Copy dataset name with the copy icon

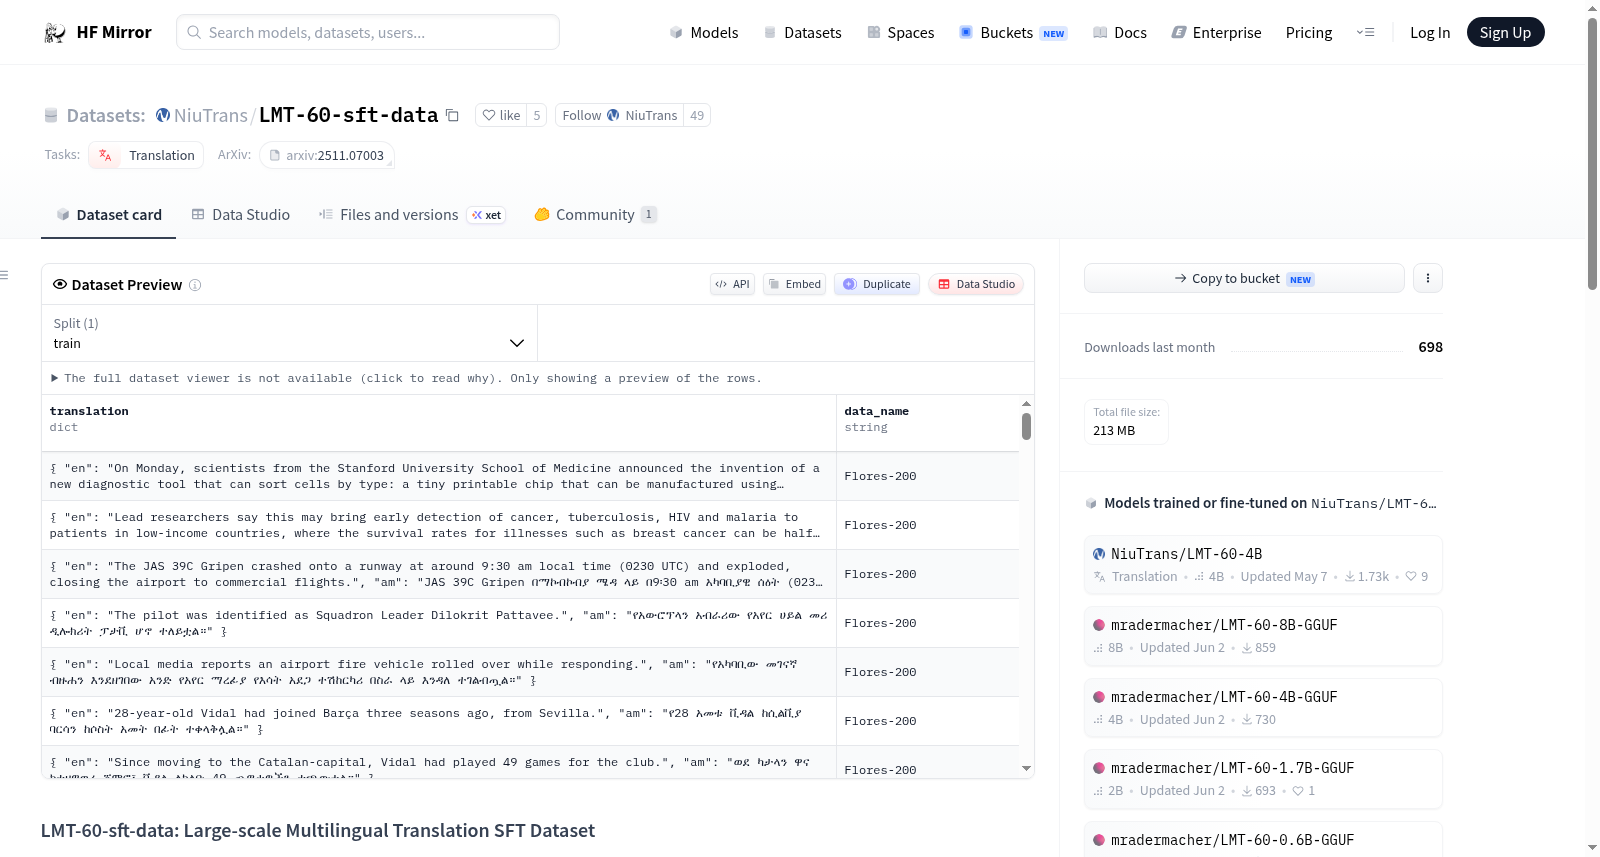pyautogui.click(x=452, y=115)
